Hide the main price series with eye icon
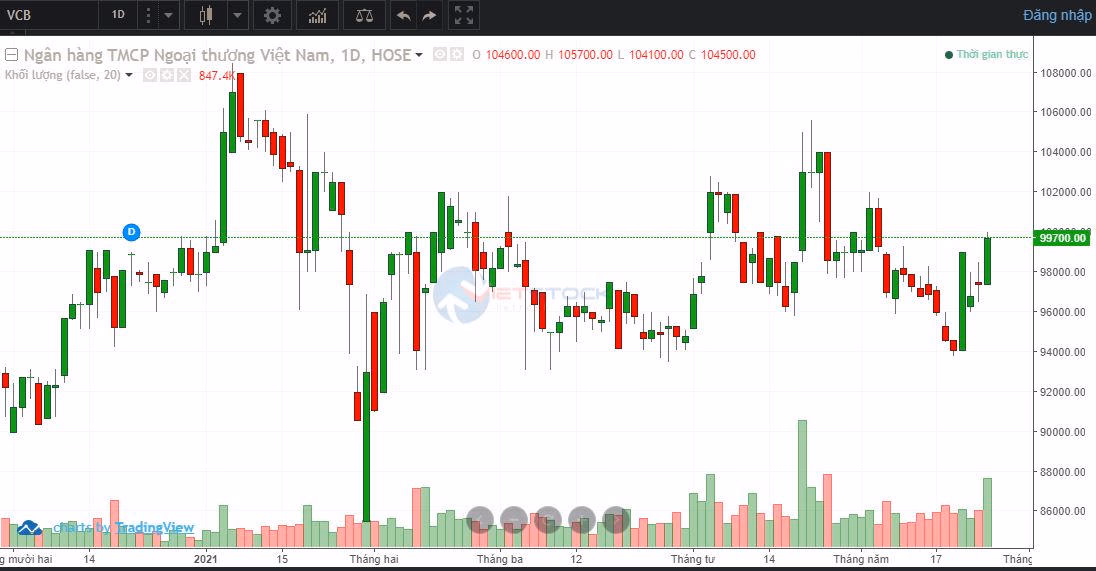The height and width of the screenshot is (571, 1096). [438, 55]
